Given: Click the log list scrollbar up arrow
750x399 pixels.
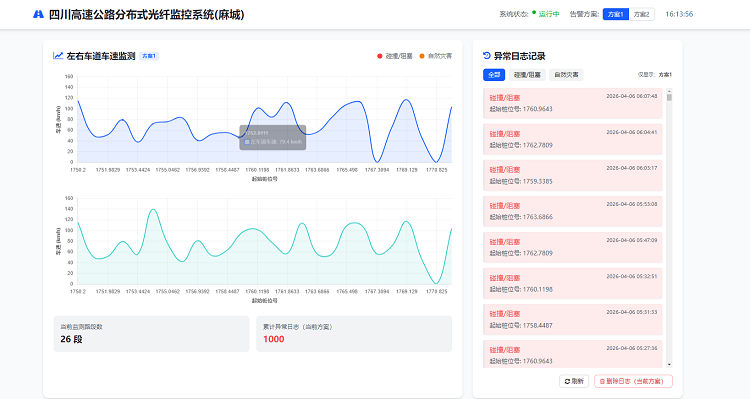Looking at the screenshot, I should 669,91.
